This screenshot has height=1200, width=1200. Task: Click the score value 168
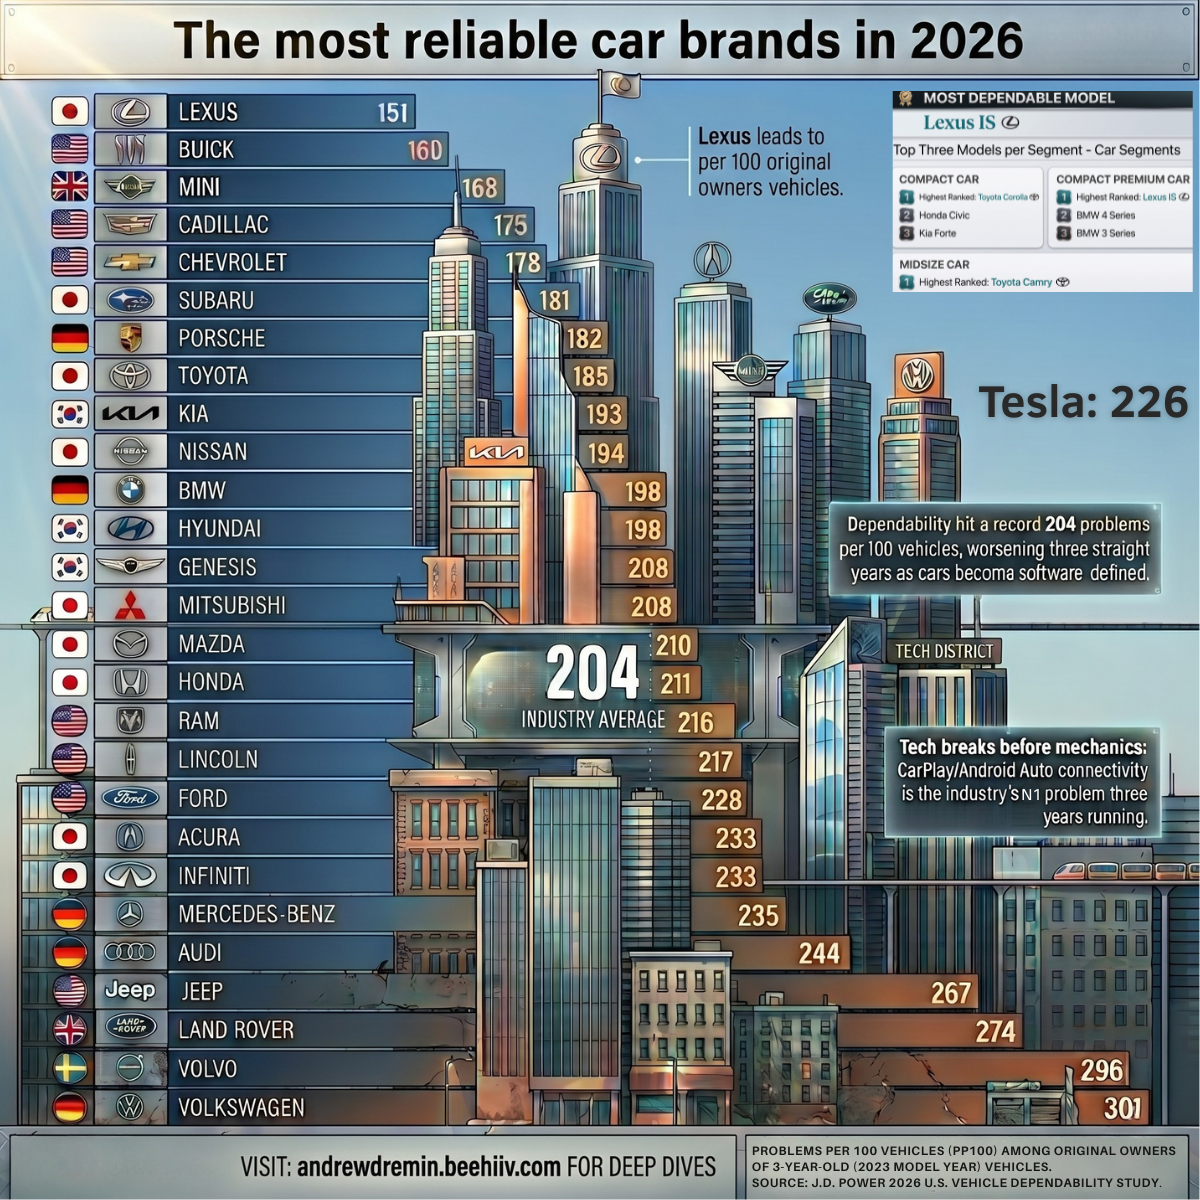(x=479, y=188)
